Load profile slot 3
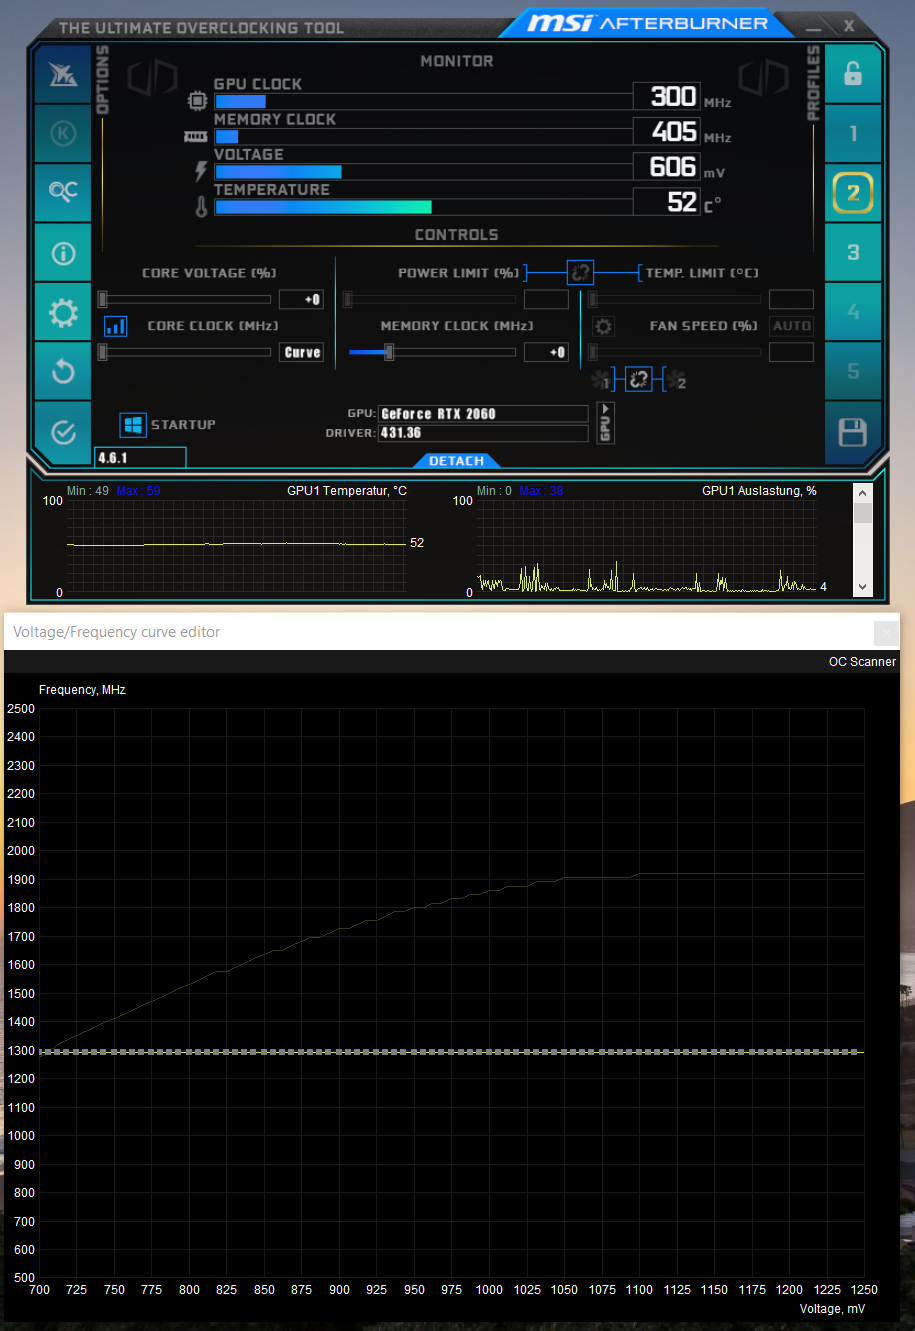 click(x=853, y=252)
